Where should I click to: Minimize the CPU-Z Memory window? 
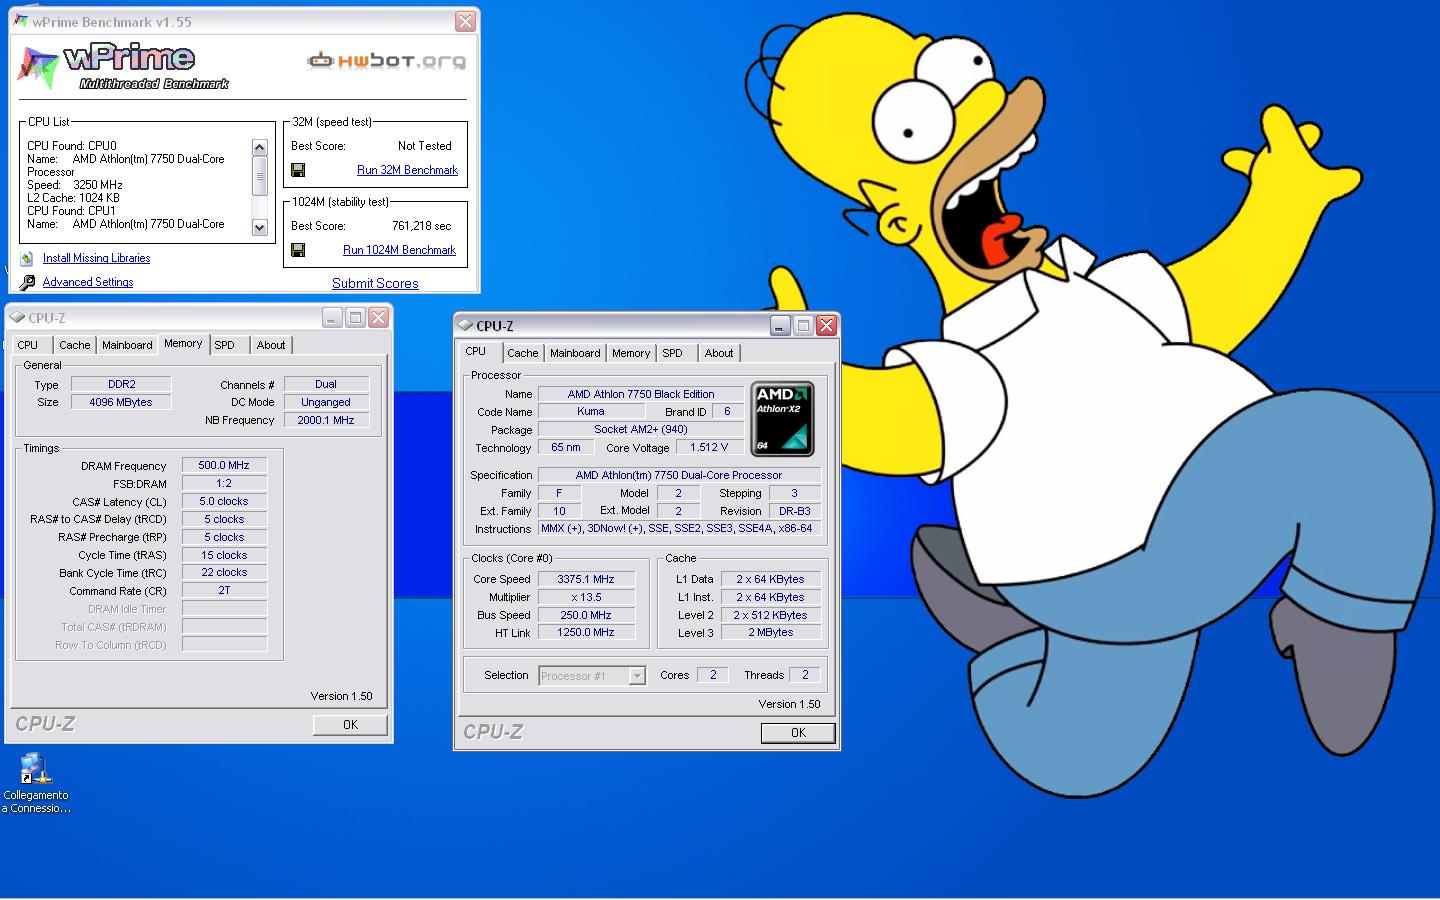tap(332, 317)
